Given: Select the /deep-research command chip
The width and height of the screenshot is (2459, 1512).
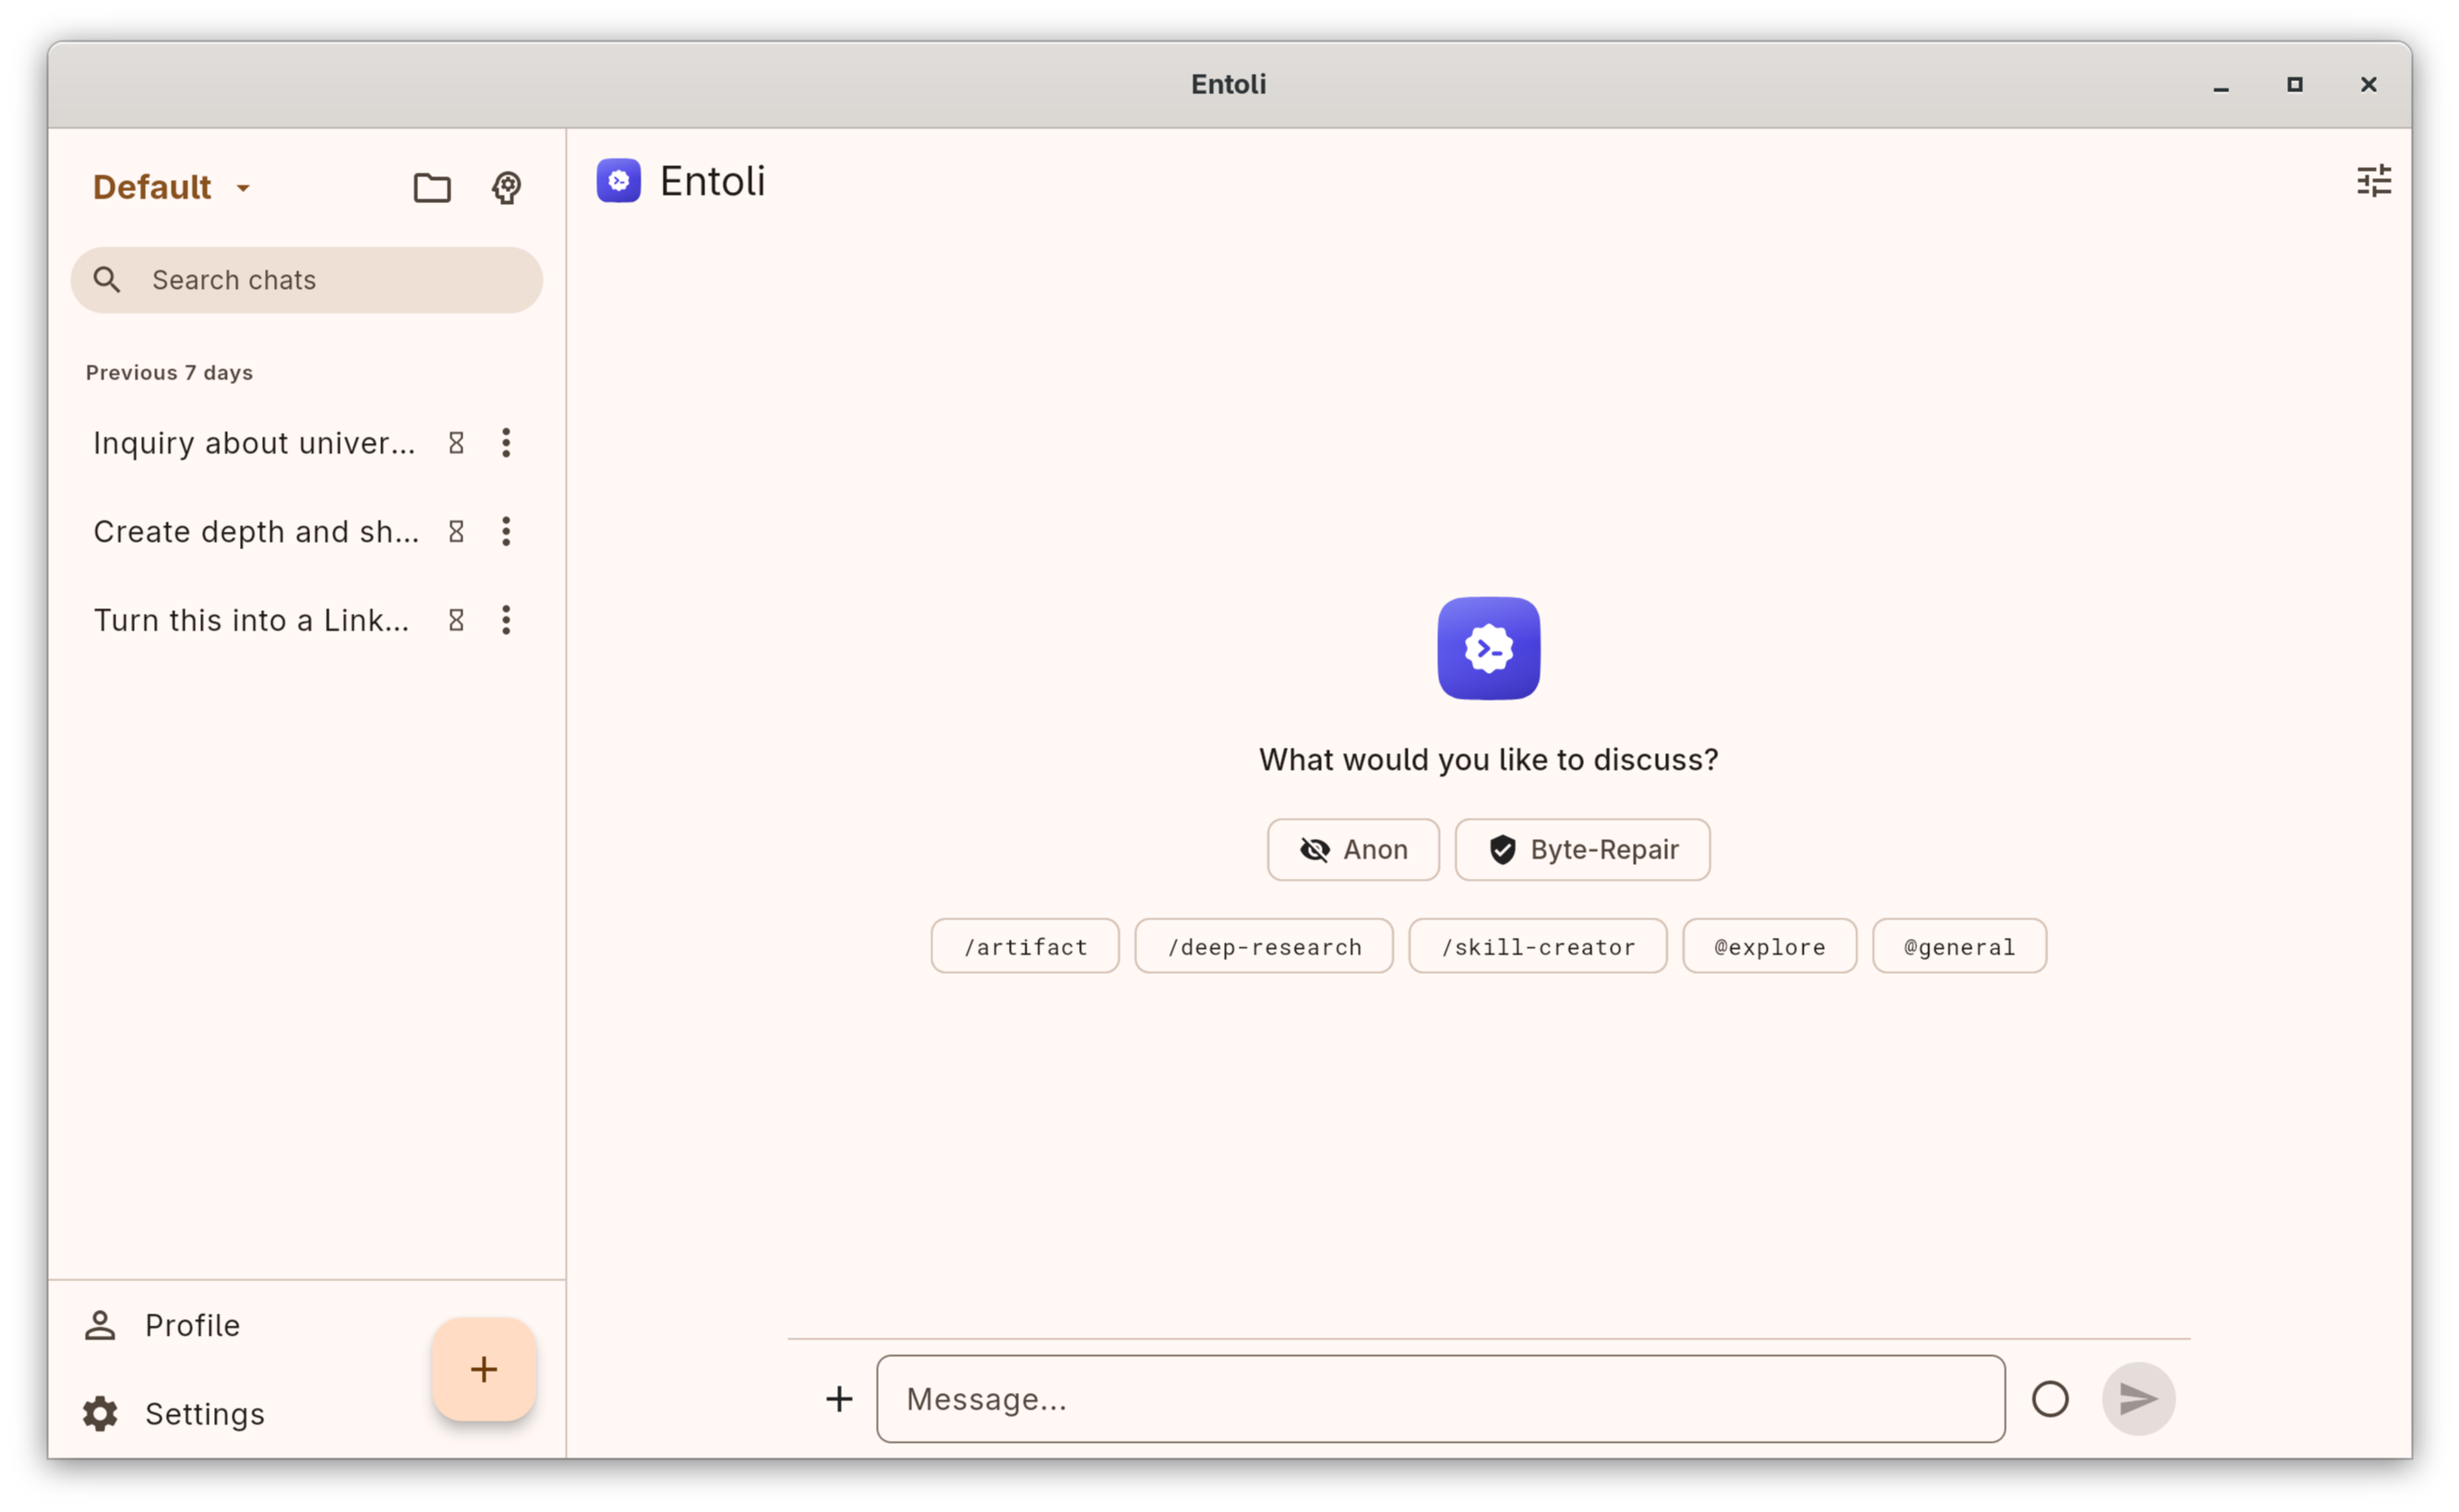Looking at the screenshot, I should [x=1264, y=946].
